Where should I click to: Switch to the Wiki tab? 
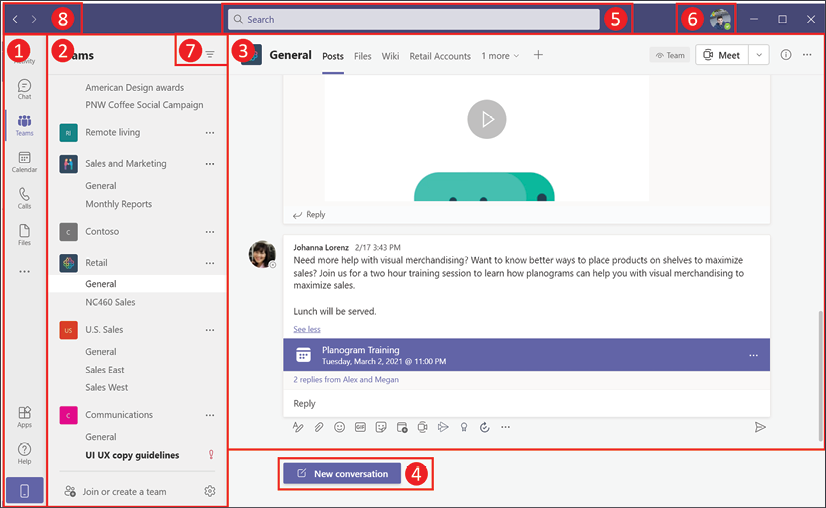(x=390, y=56)
